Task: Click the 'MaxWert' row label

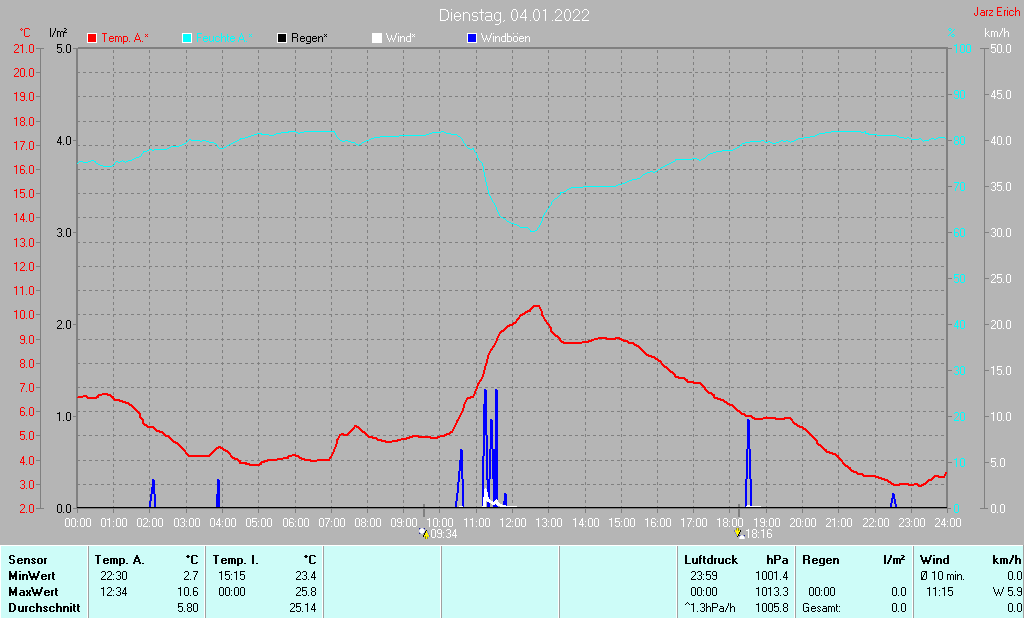Action: [33, 592]
